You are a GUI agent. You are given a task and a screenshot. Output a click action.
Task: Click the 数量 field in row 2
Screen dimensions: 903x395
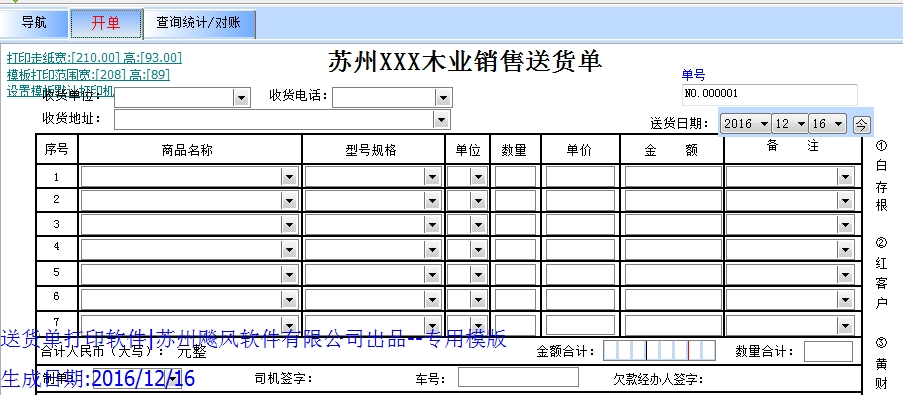click(515, 200)
